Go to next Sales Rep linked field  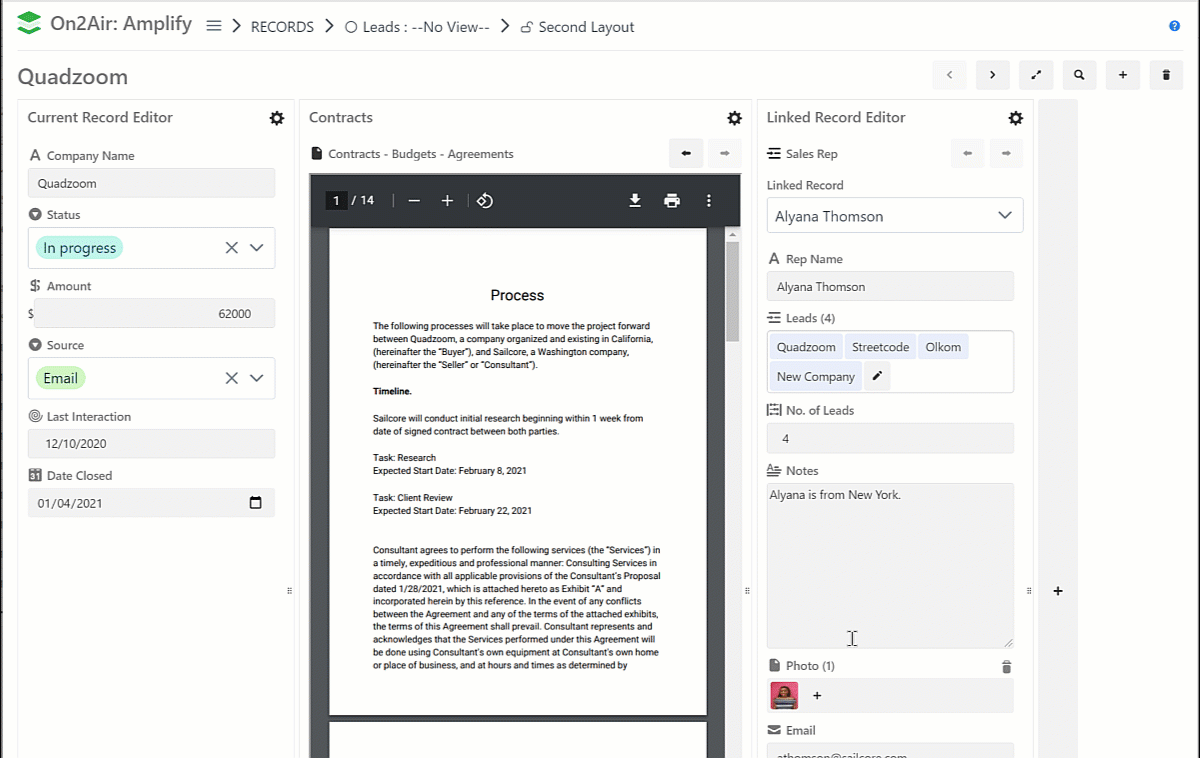tap(1006, 154)
